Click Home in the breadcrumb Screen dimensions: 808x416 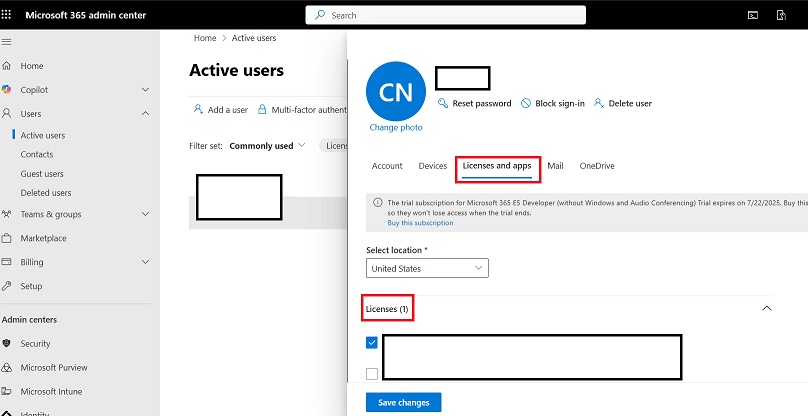[x=205, y=38]
